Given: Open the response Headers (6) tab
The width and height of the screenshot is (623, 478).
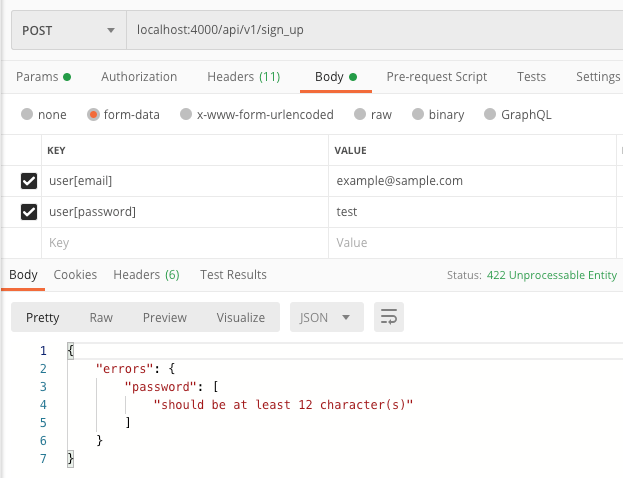Looking at the screenshot, I should [146, 275].
